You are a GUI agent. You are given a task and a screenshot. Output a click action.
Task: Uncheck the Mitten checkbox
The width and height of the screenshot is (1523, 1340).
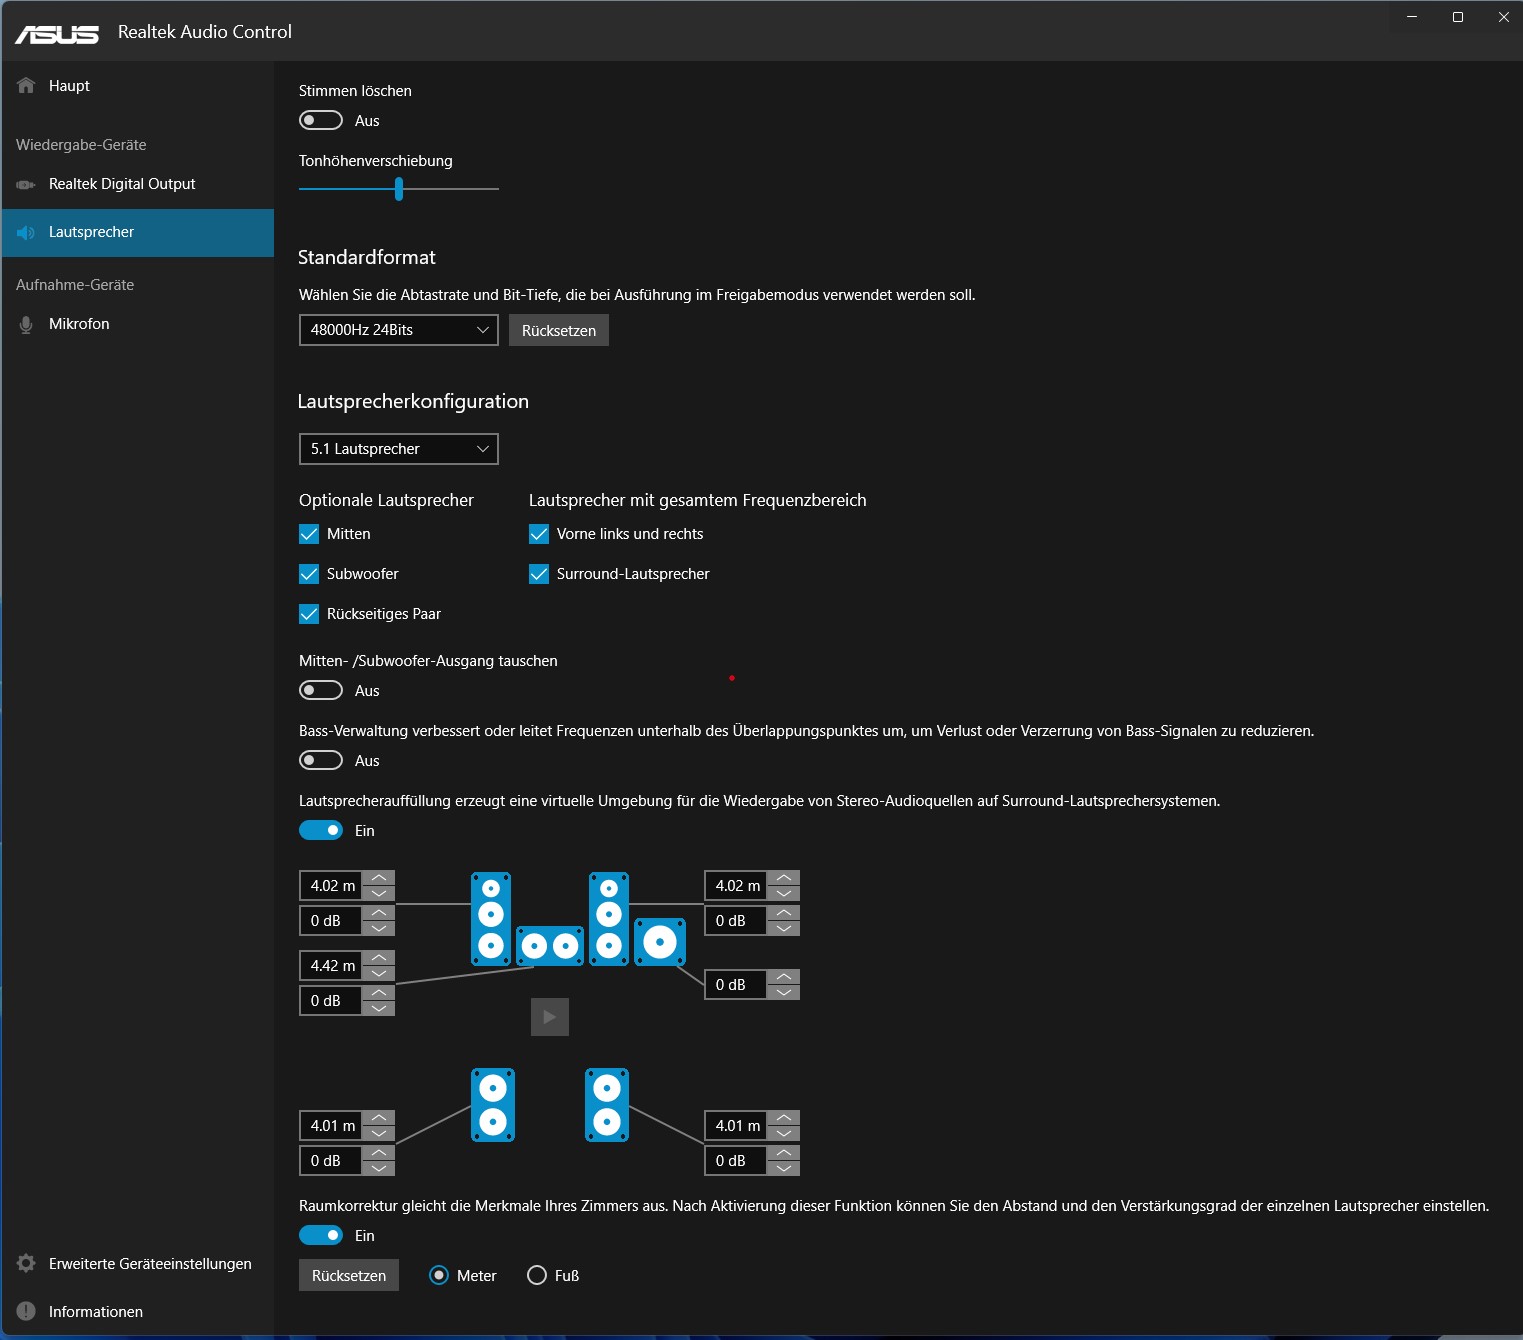pos(309,534)
